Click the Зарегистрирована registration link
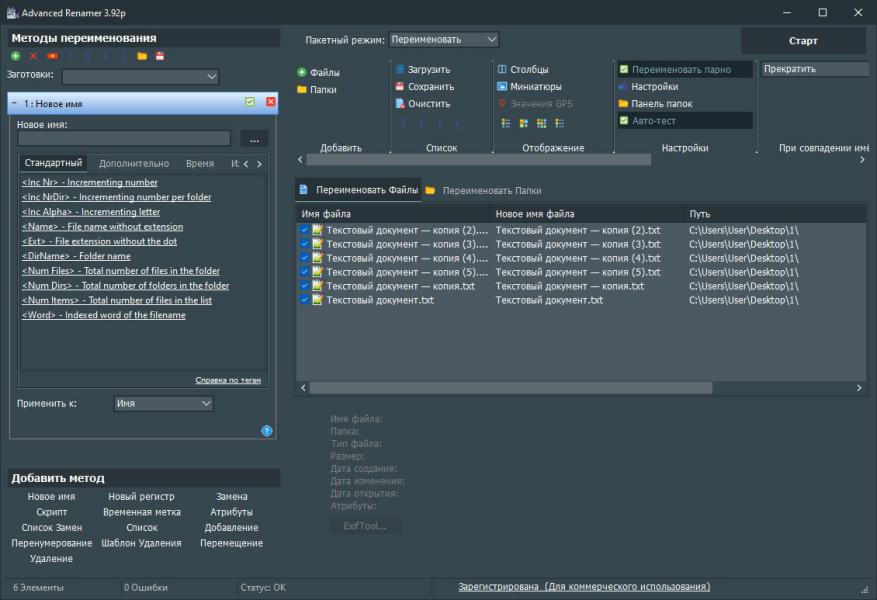 pyautogui.click(x=584, y=587)
